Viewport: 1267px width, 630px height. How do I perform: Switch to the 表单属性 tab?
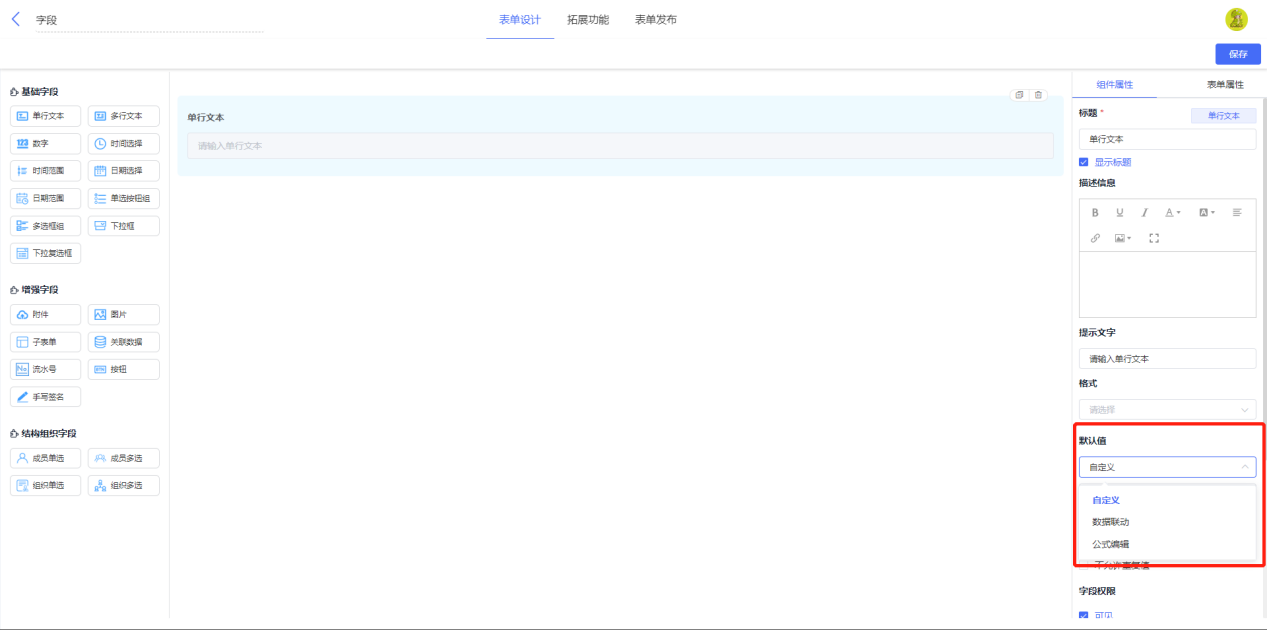click(1224, 85)
